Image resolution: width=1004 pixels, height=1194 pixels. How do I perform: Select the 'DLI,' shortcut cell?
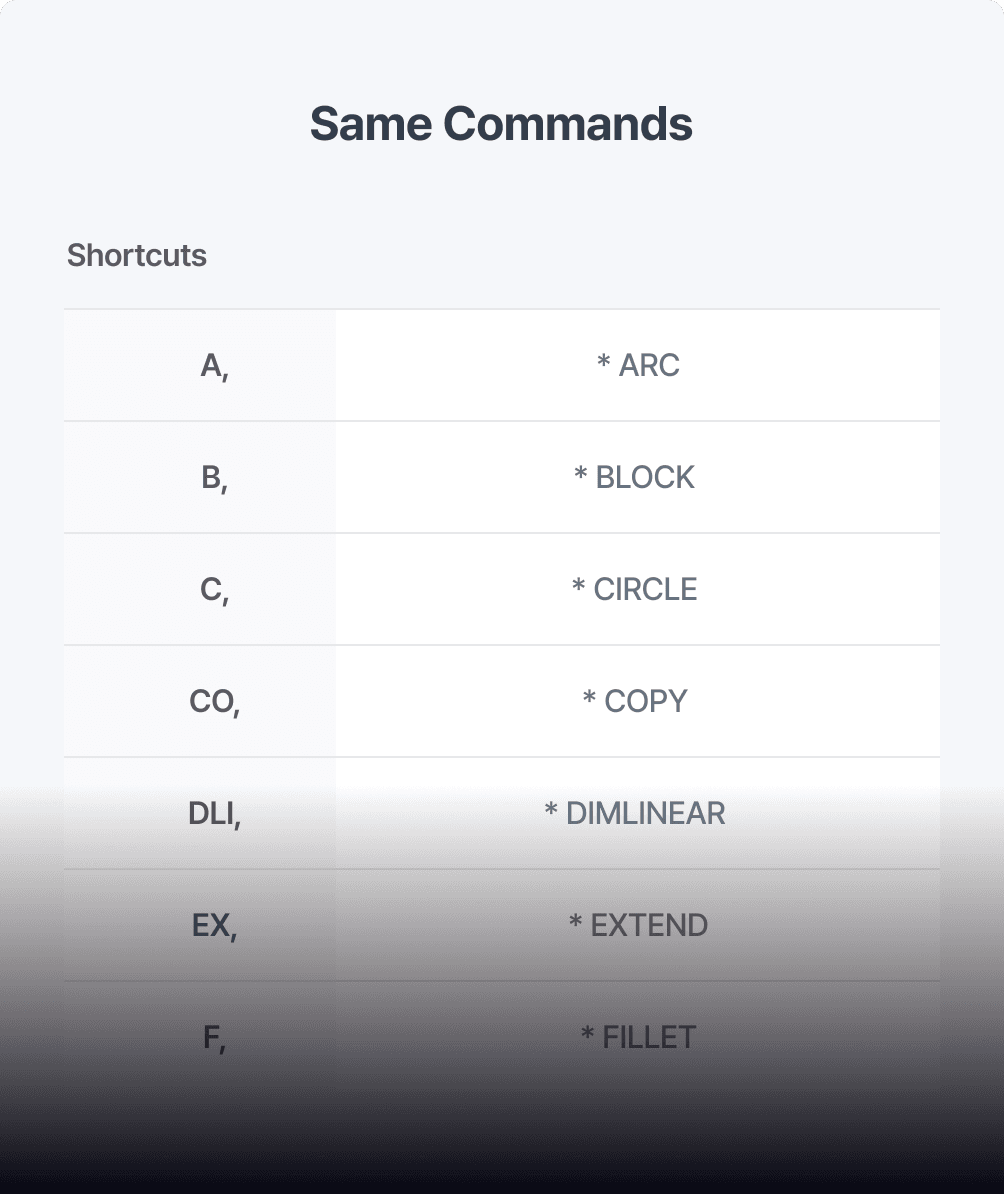click(x=200, y=813)
